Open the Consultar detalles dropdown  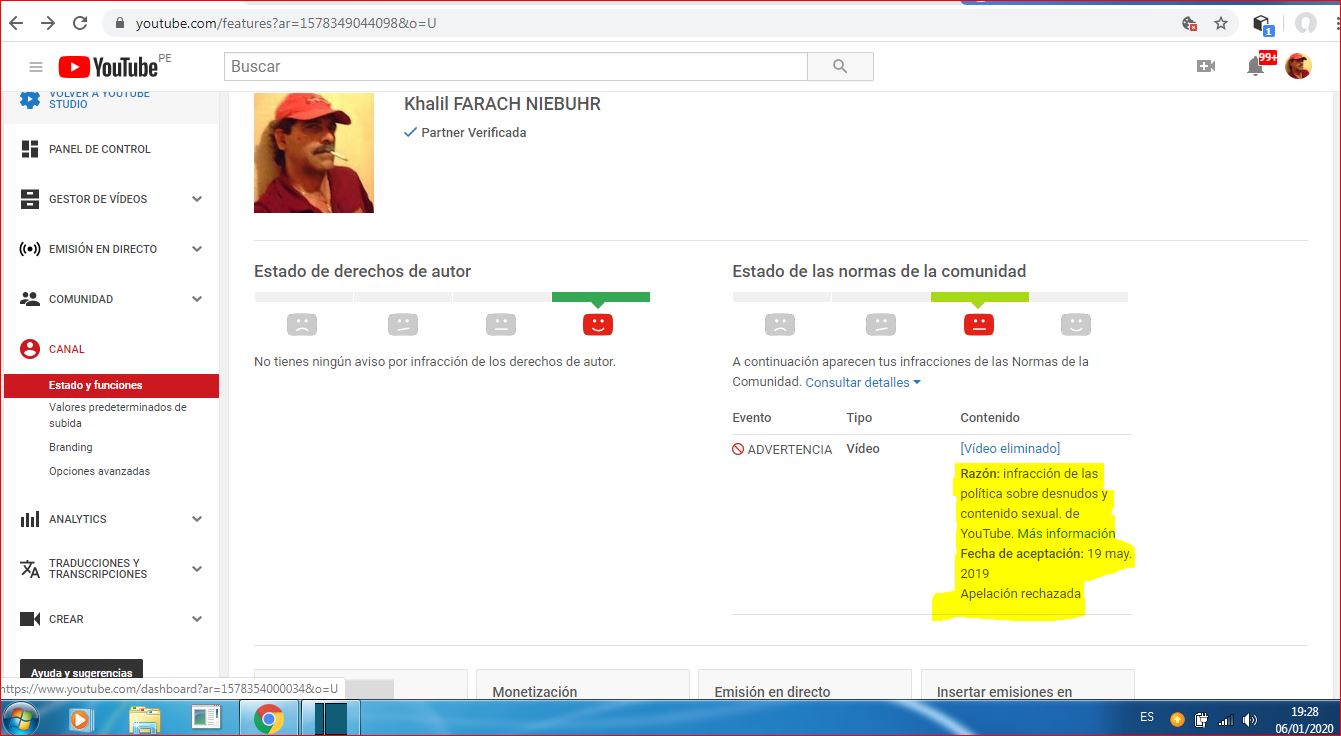(x=863, y=383)
